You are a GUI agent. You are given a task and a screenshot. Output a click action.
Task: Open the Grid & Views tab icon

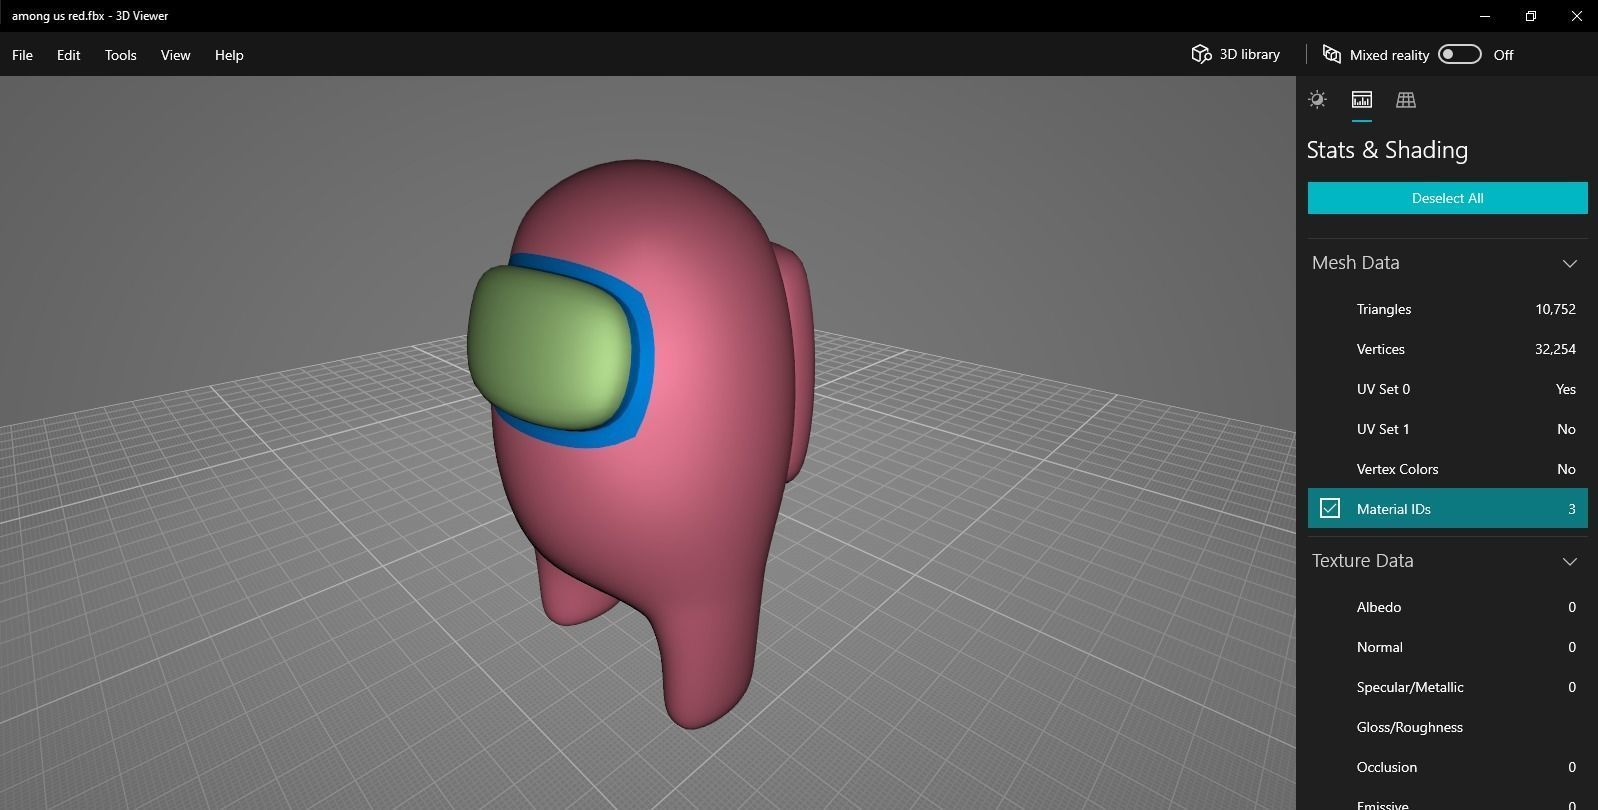1405,99
